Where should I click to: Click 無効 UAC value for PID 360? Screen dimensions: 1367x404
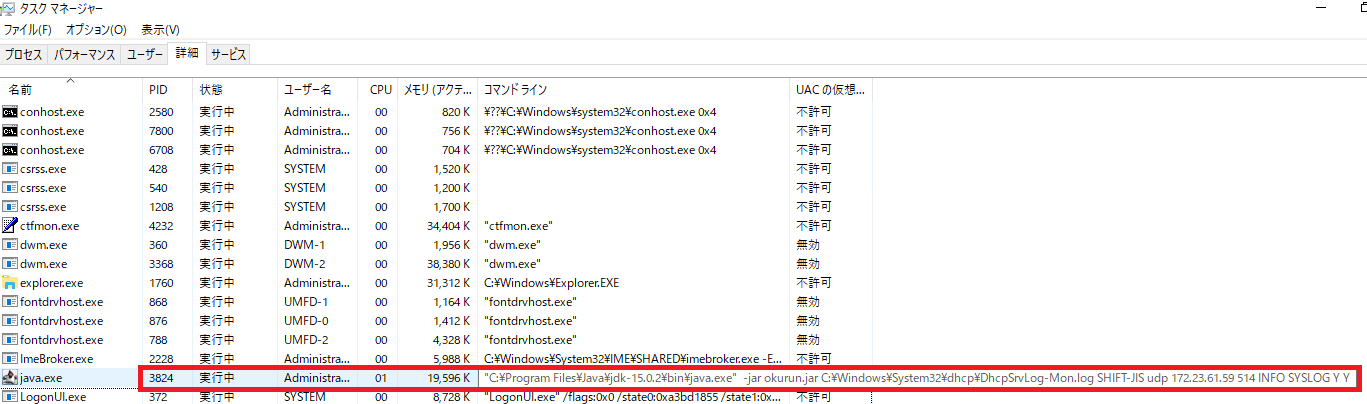tap(808, 245)
